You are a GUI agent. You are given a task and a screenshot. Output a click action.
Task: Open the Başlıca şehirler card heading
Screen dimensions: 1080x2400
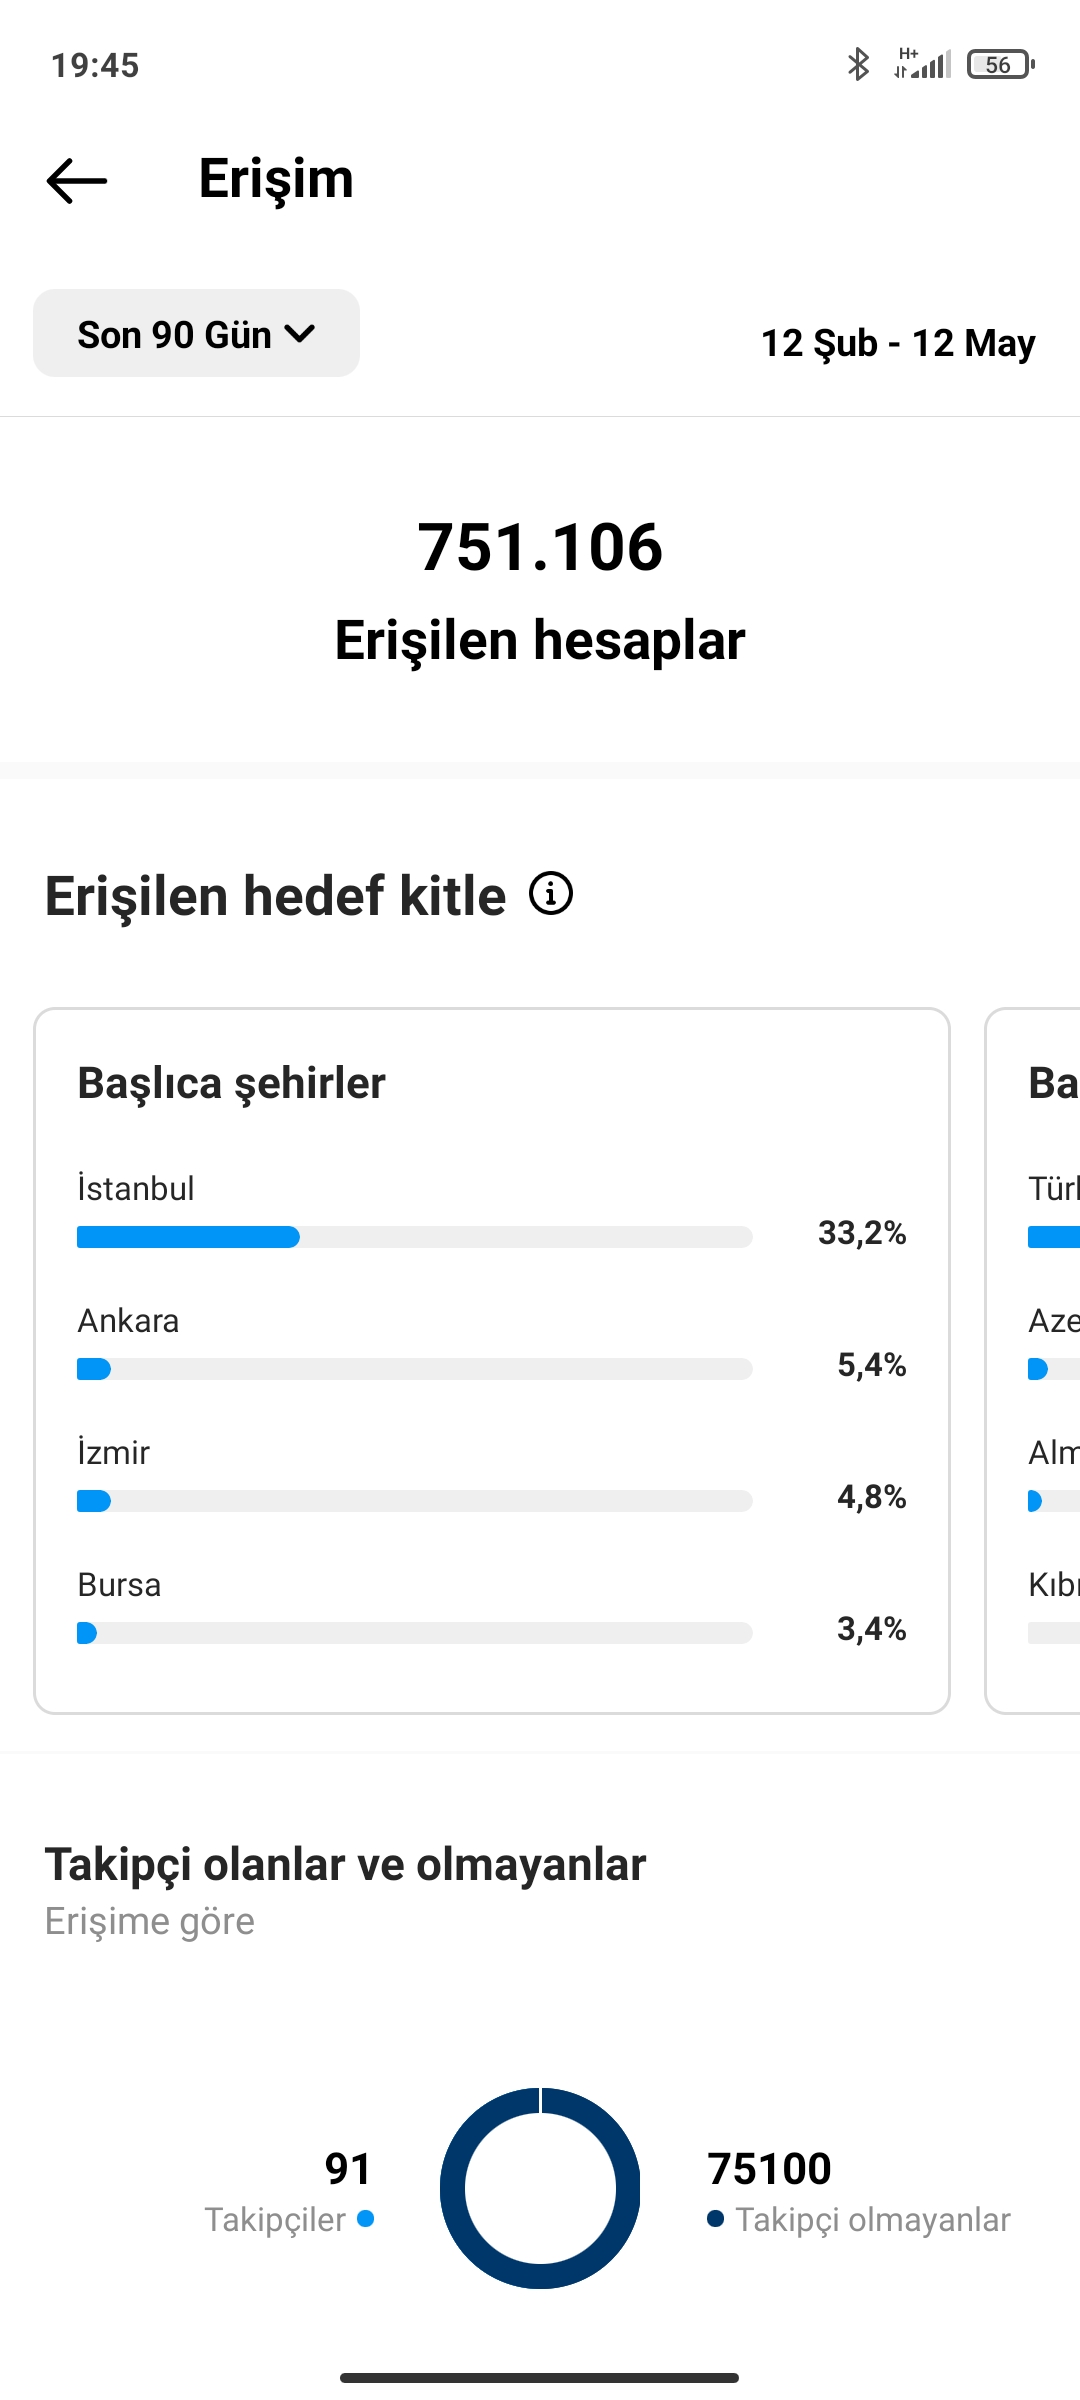232,1083
